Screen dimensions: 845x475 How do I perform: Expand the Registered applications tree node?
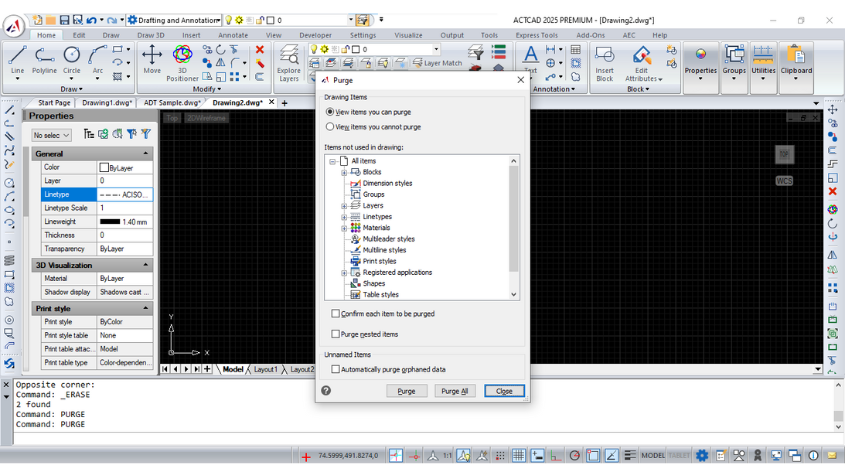(344, 273)
